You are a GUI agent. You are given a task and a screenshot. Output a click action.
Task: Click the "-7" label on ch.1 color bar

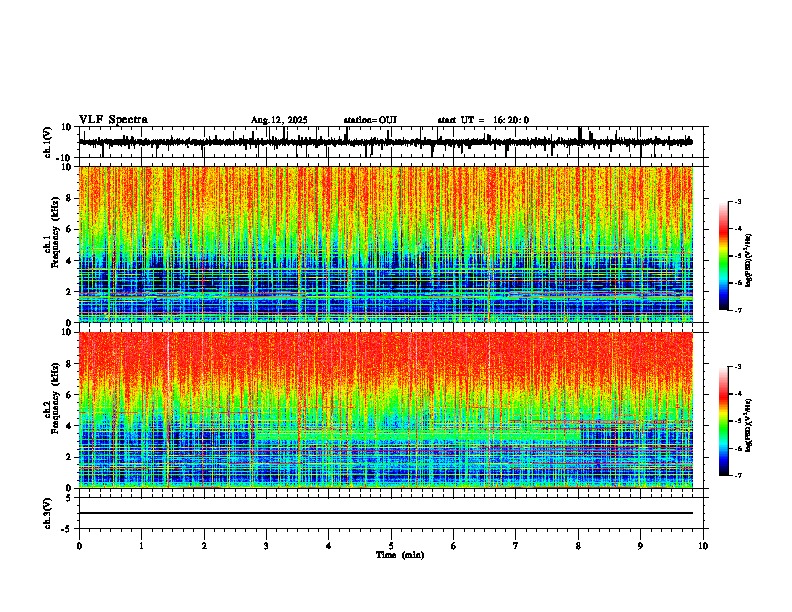point(738,310)
